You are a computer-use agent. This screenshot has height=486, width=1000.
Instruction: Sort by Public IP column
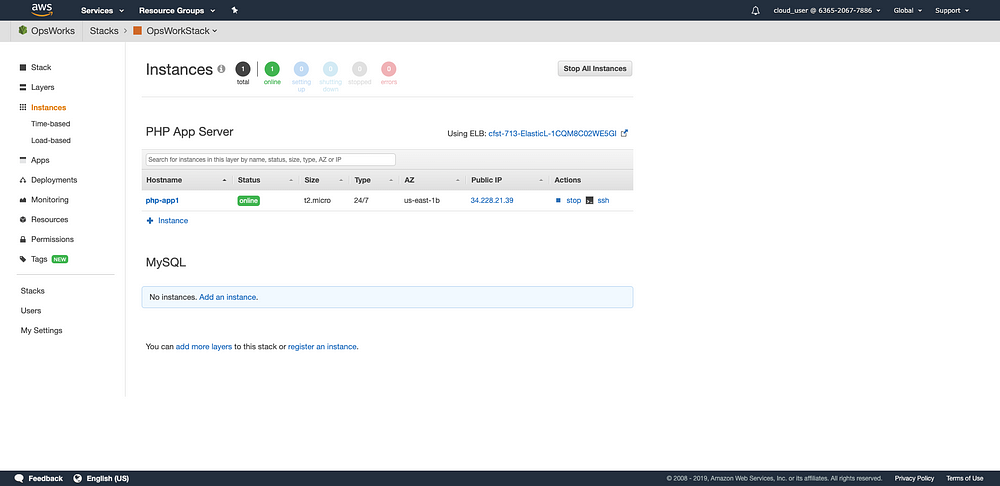click(508, 180)
